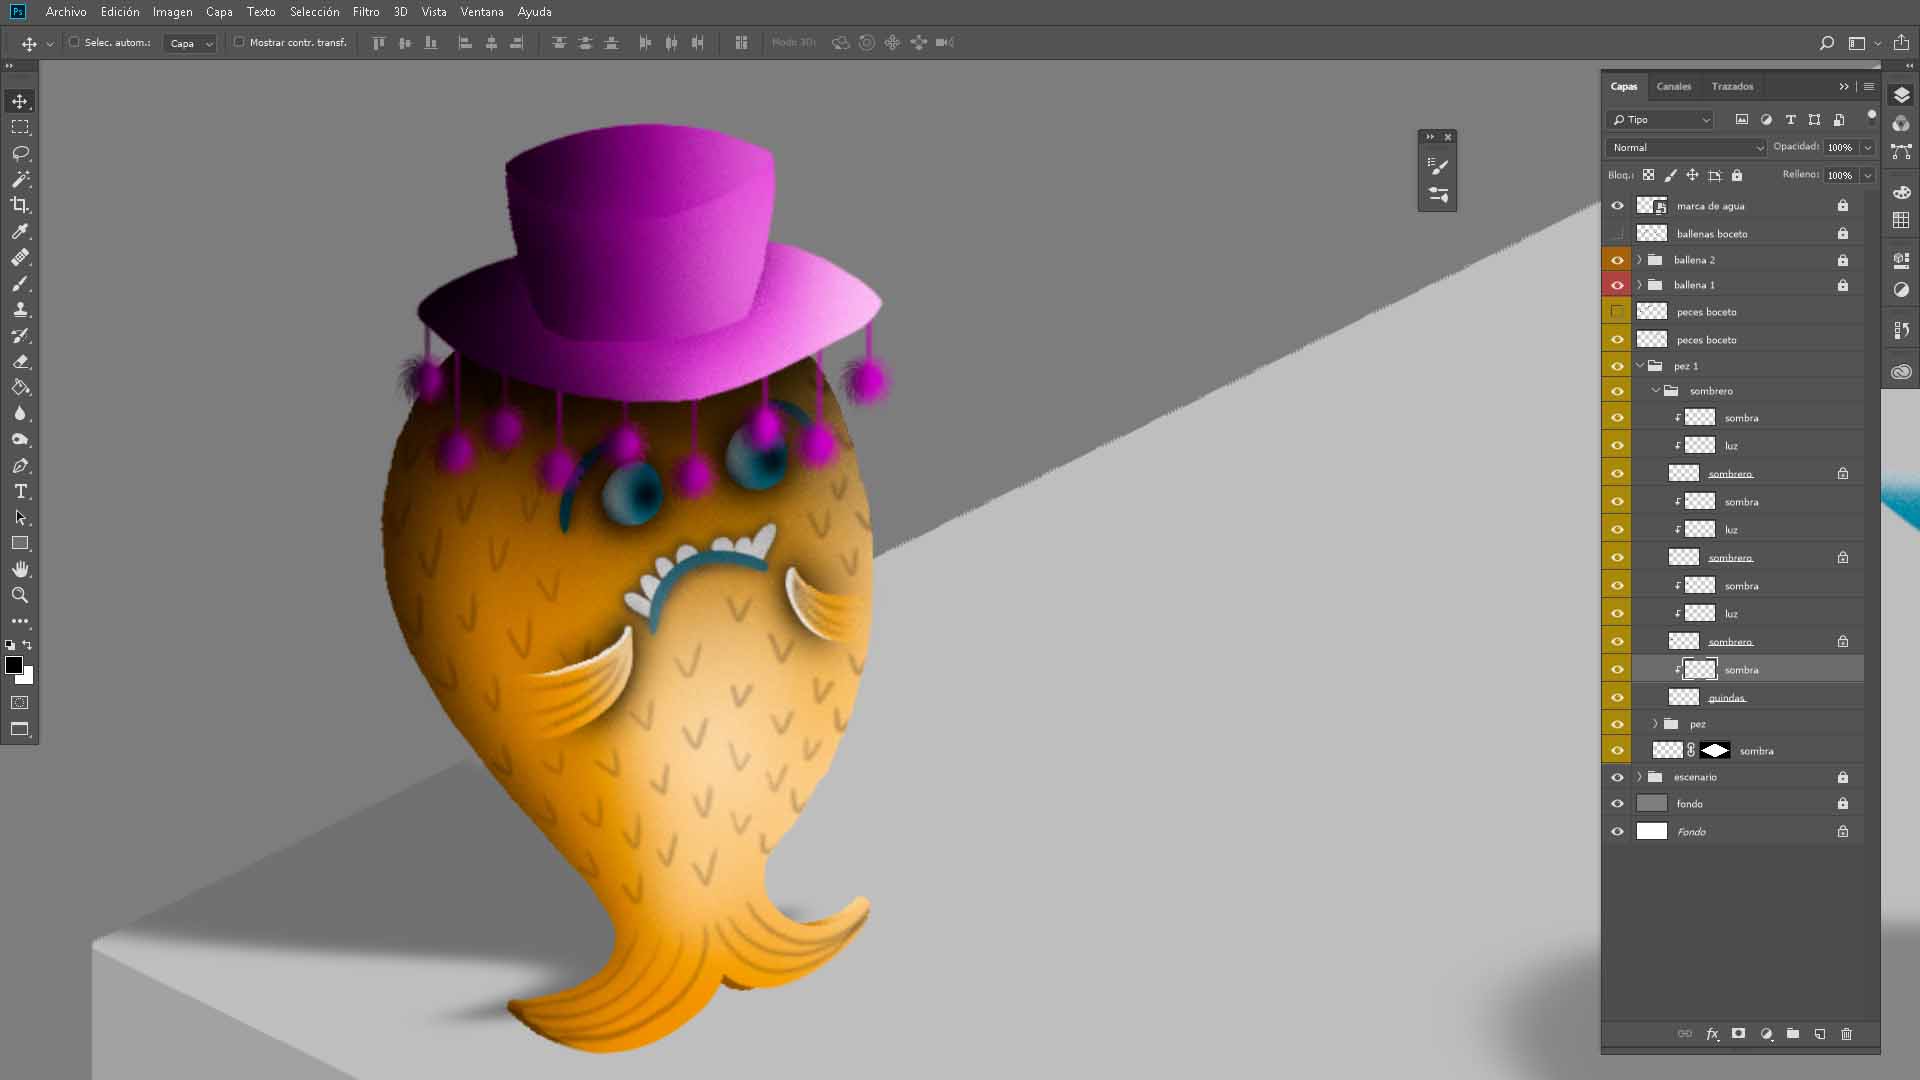Select the Lasso tool
Screen dimensions: 1920x1080
point(20,153)
